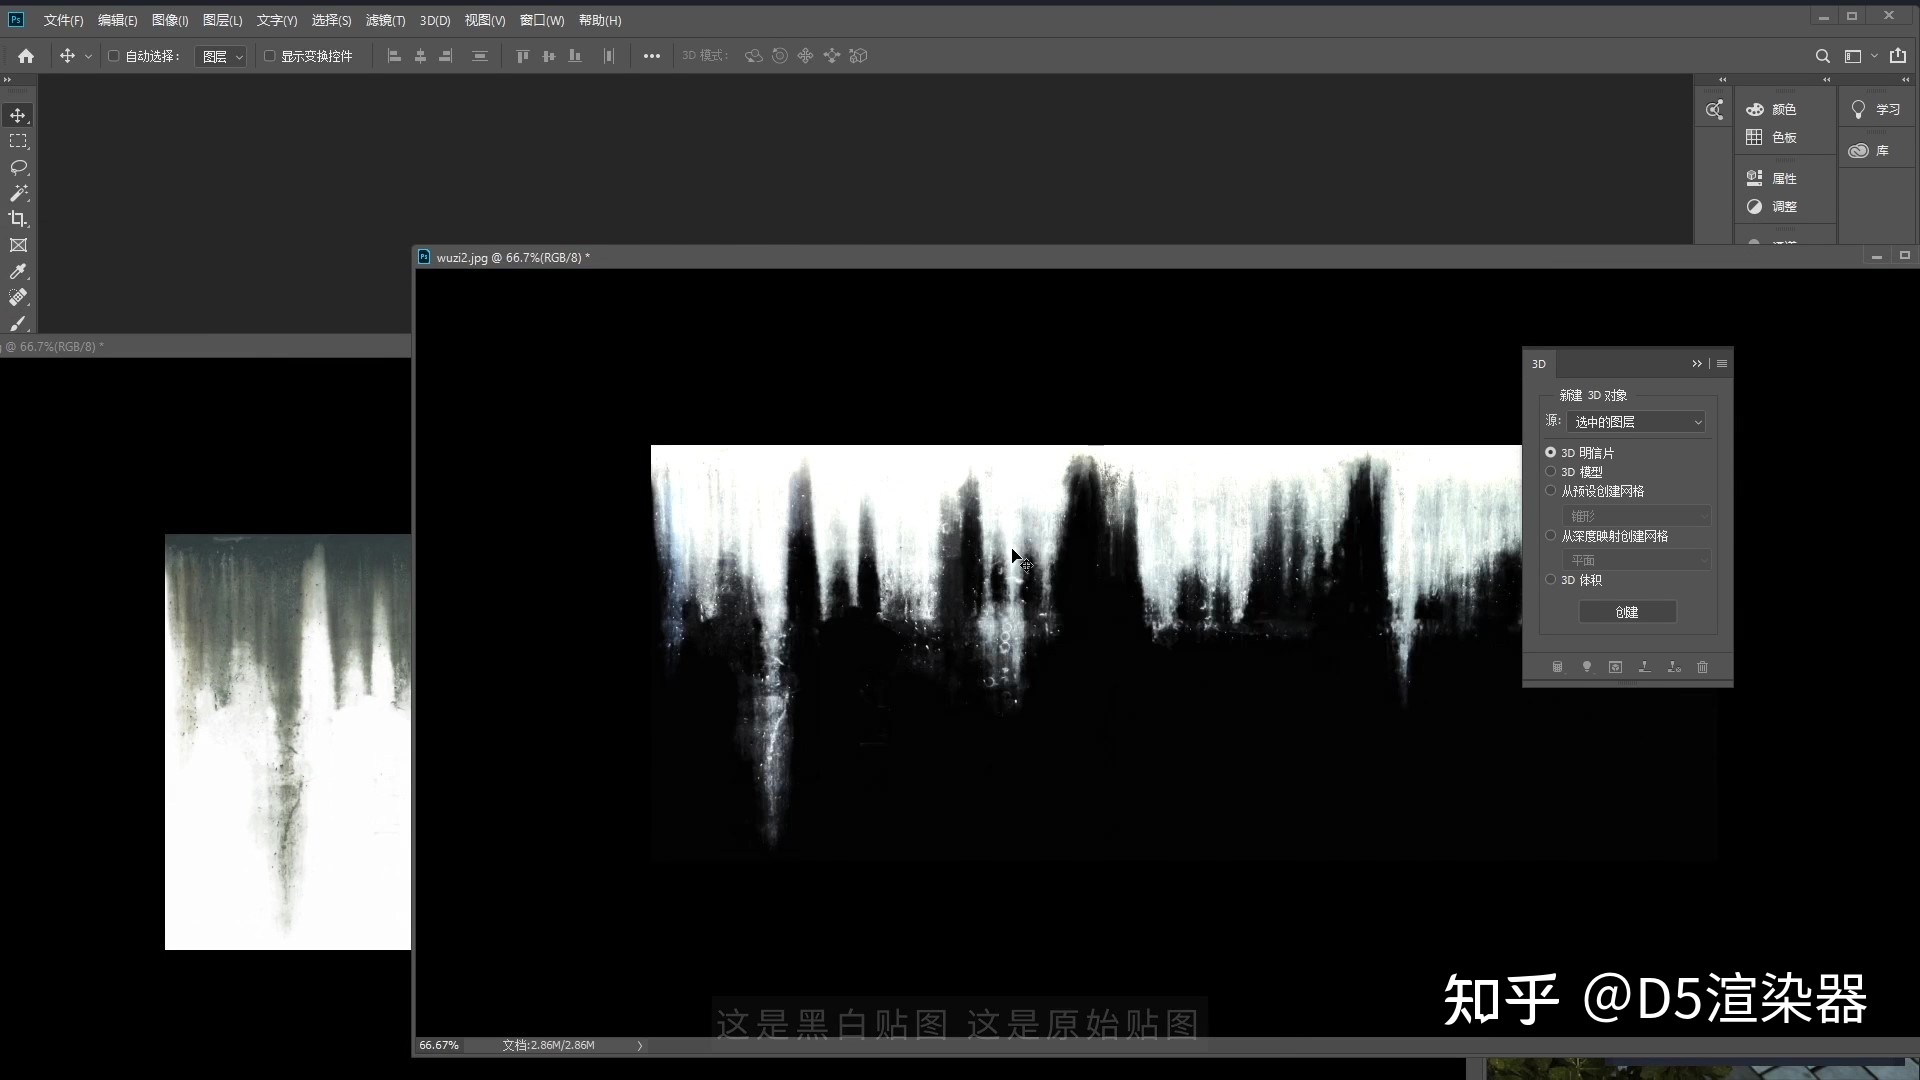Open the 源 选中的图层 dropdown
Viewport: 1920px width, 1080px height.
point(1636,422)
